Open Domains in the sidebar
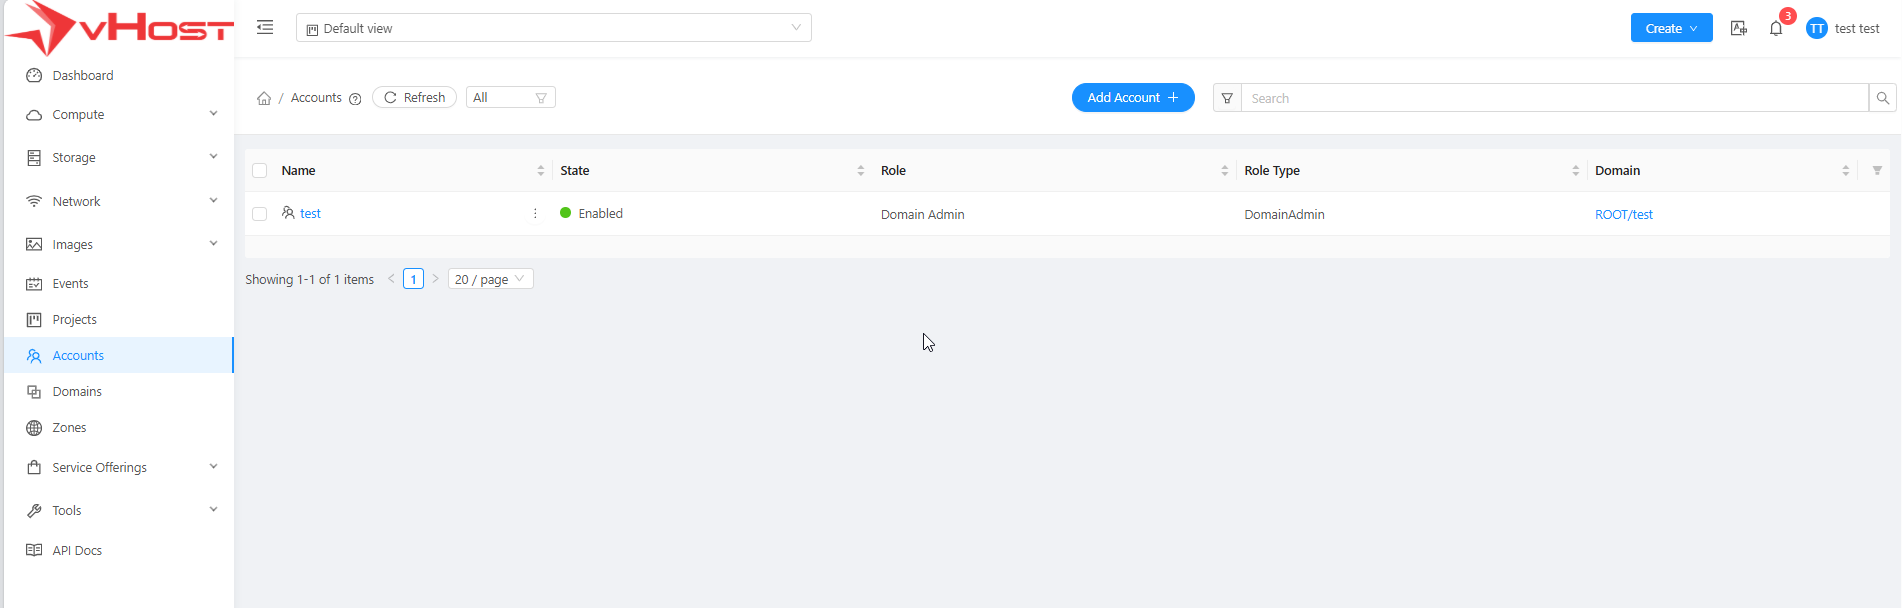1902x608 pixels. [x=77, y=392]
